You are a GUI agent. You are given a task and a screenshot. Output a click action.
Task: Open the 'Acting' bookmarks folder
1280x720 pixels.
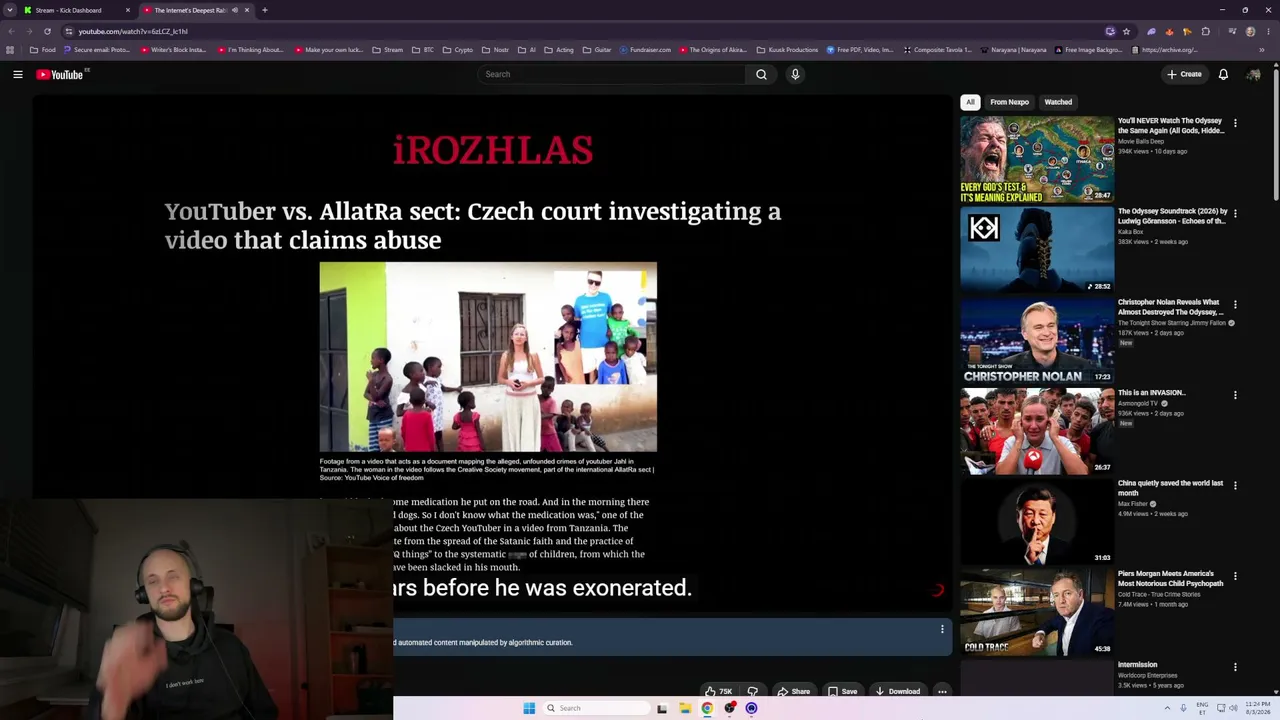(559, 50)
